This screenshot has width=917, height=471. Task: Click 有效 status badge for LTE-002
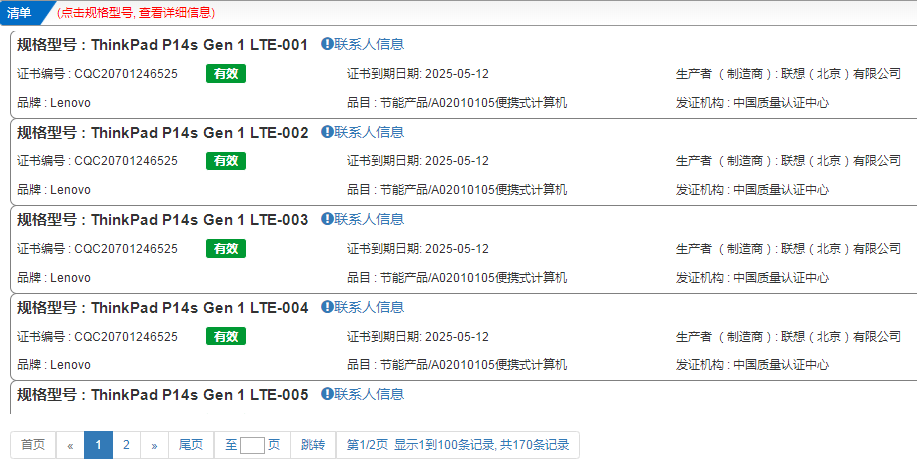[226, 161]
